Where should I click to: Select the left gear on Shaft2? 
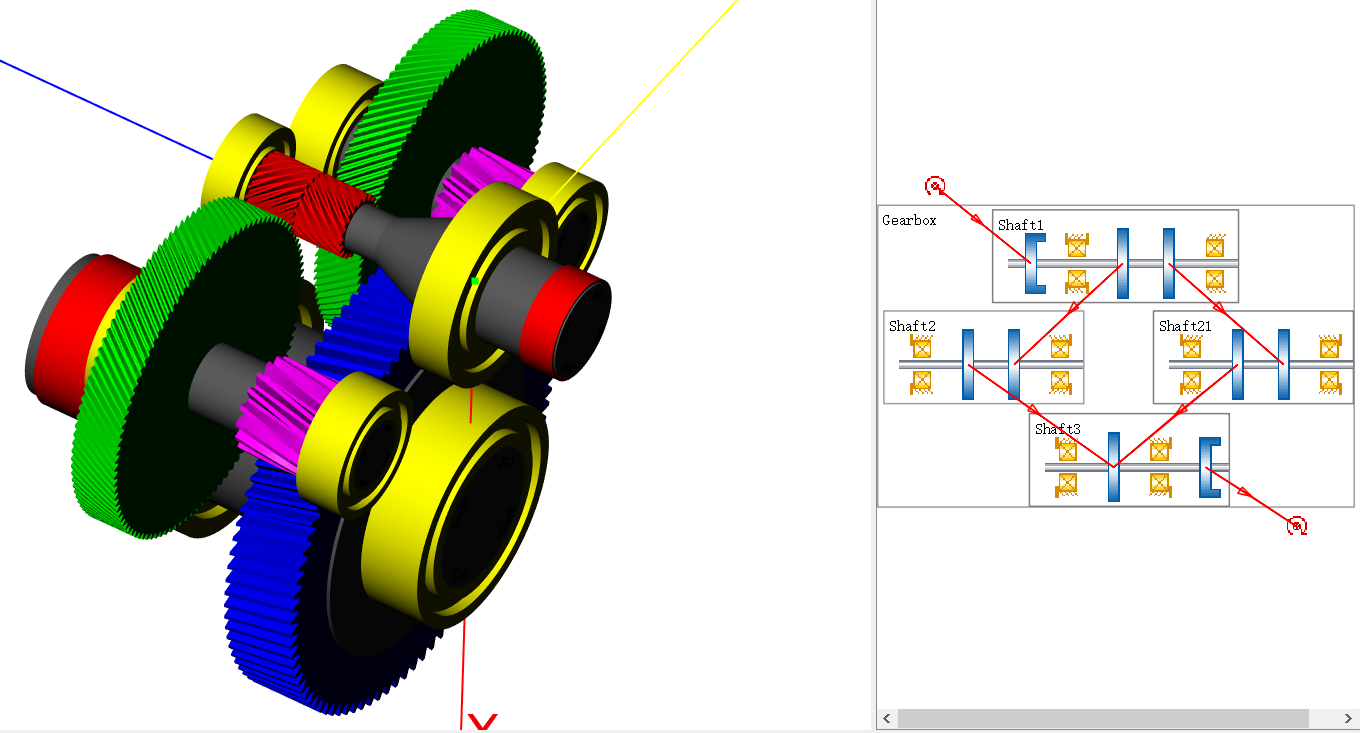pos(968,364)
